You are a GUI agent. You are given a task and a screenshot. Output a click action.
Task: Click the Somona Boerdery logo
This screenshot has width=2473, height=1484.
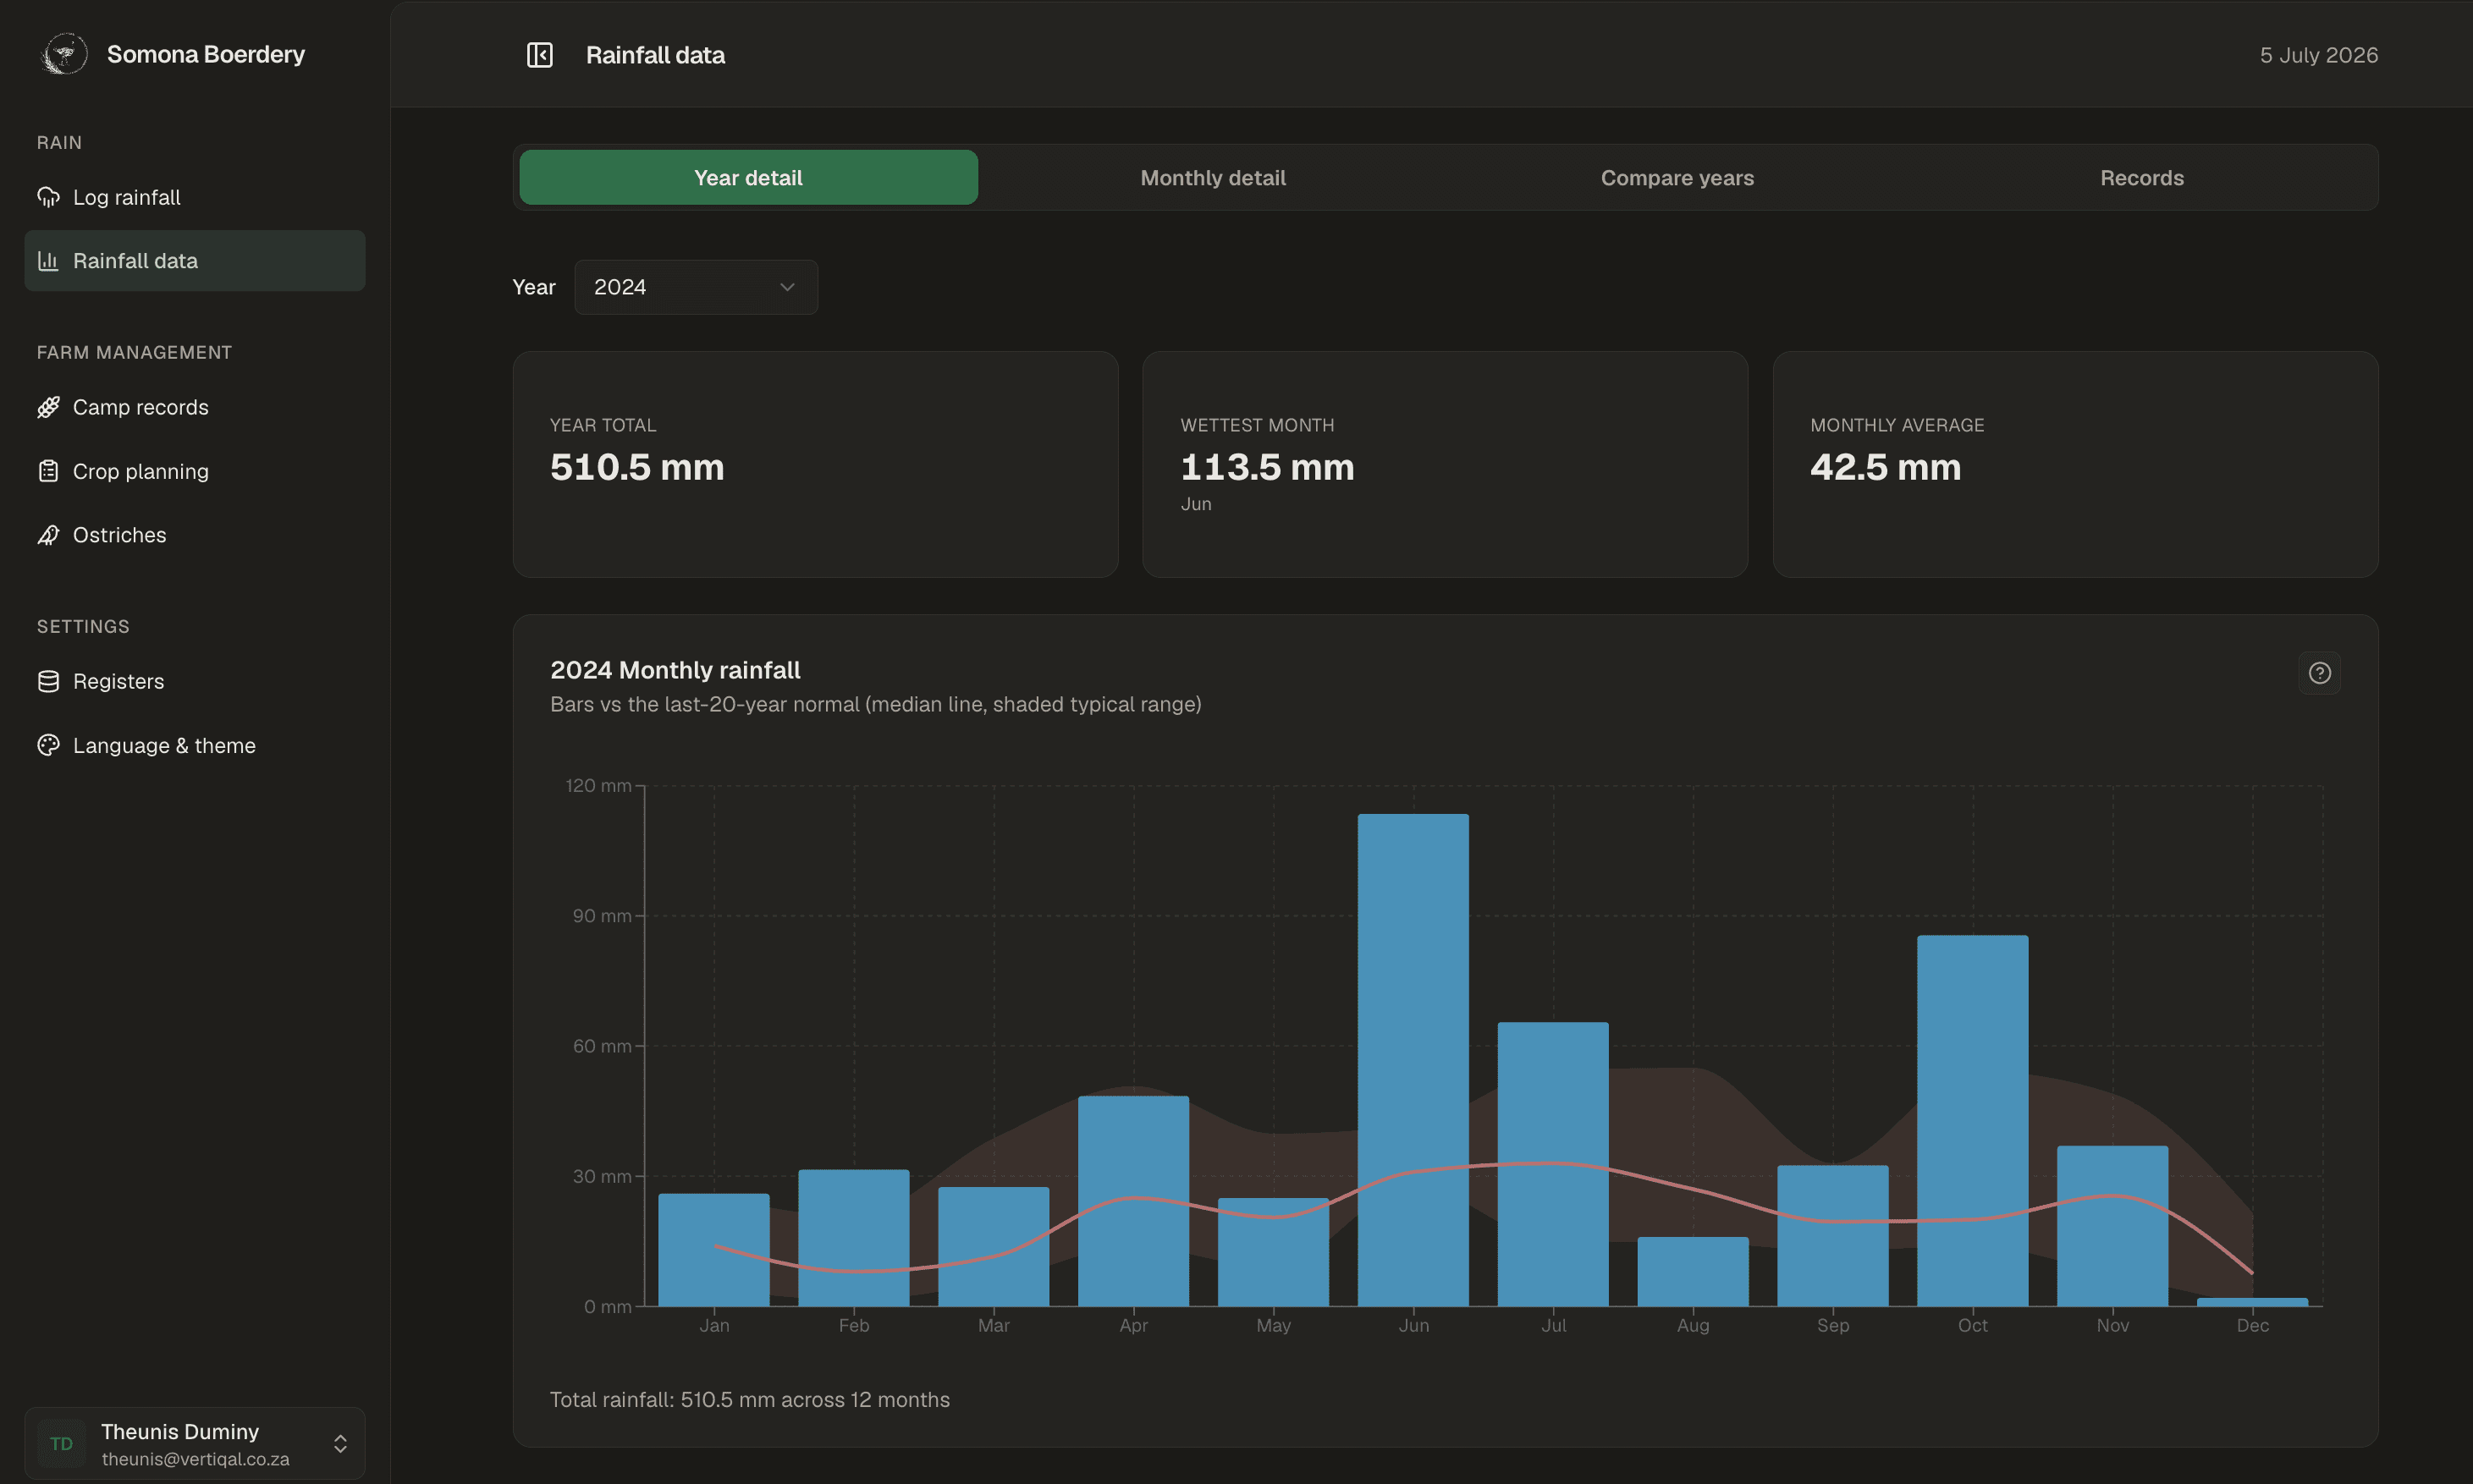click(x=64, y=54)
